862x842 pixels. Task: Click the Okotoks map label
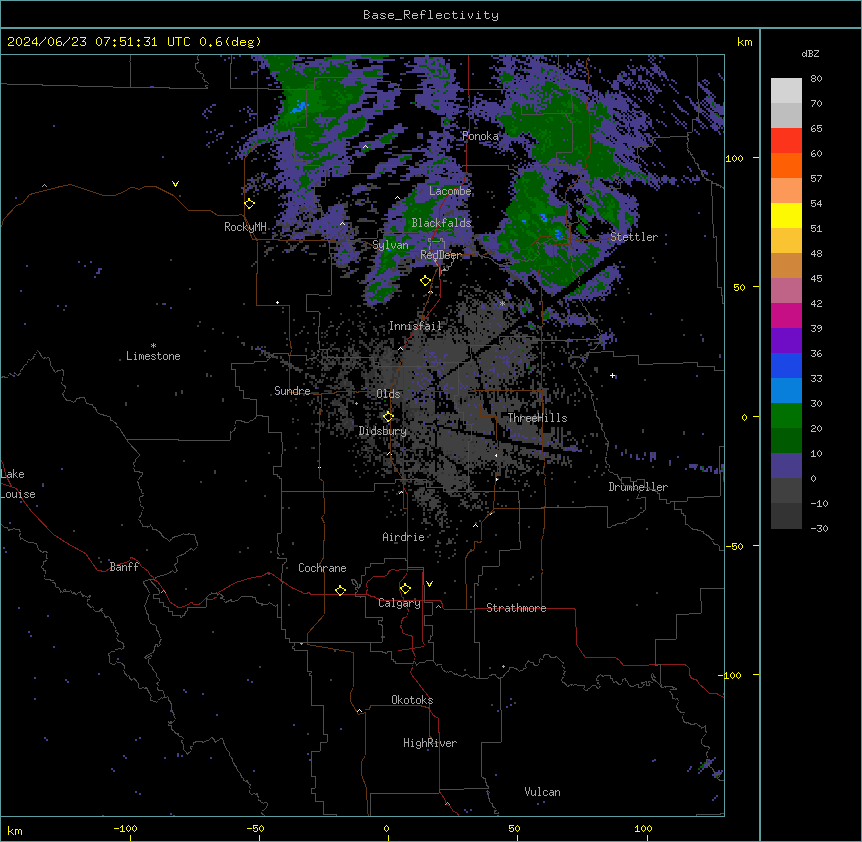coord(412,700)
